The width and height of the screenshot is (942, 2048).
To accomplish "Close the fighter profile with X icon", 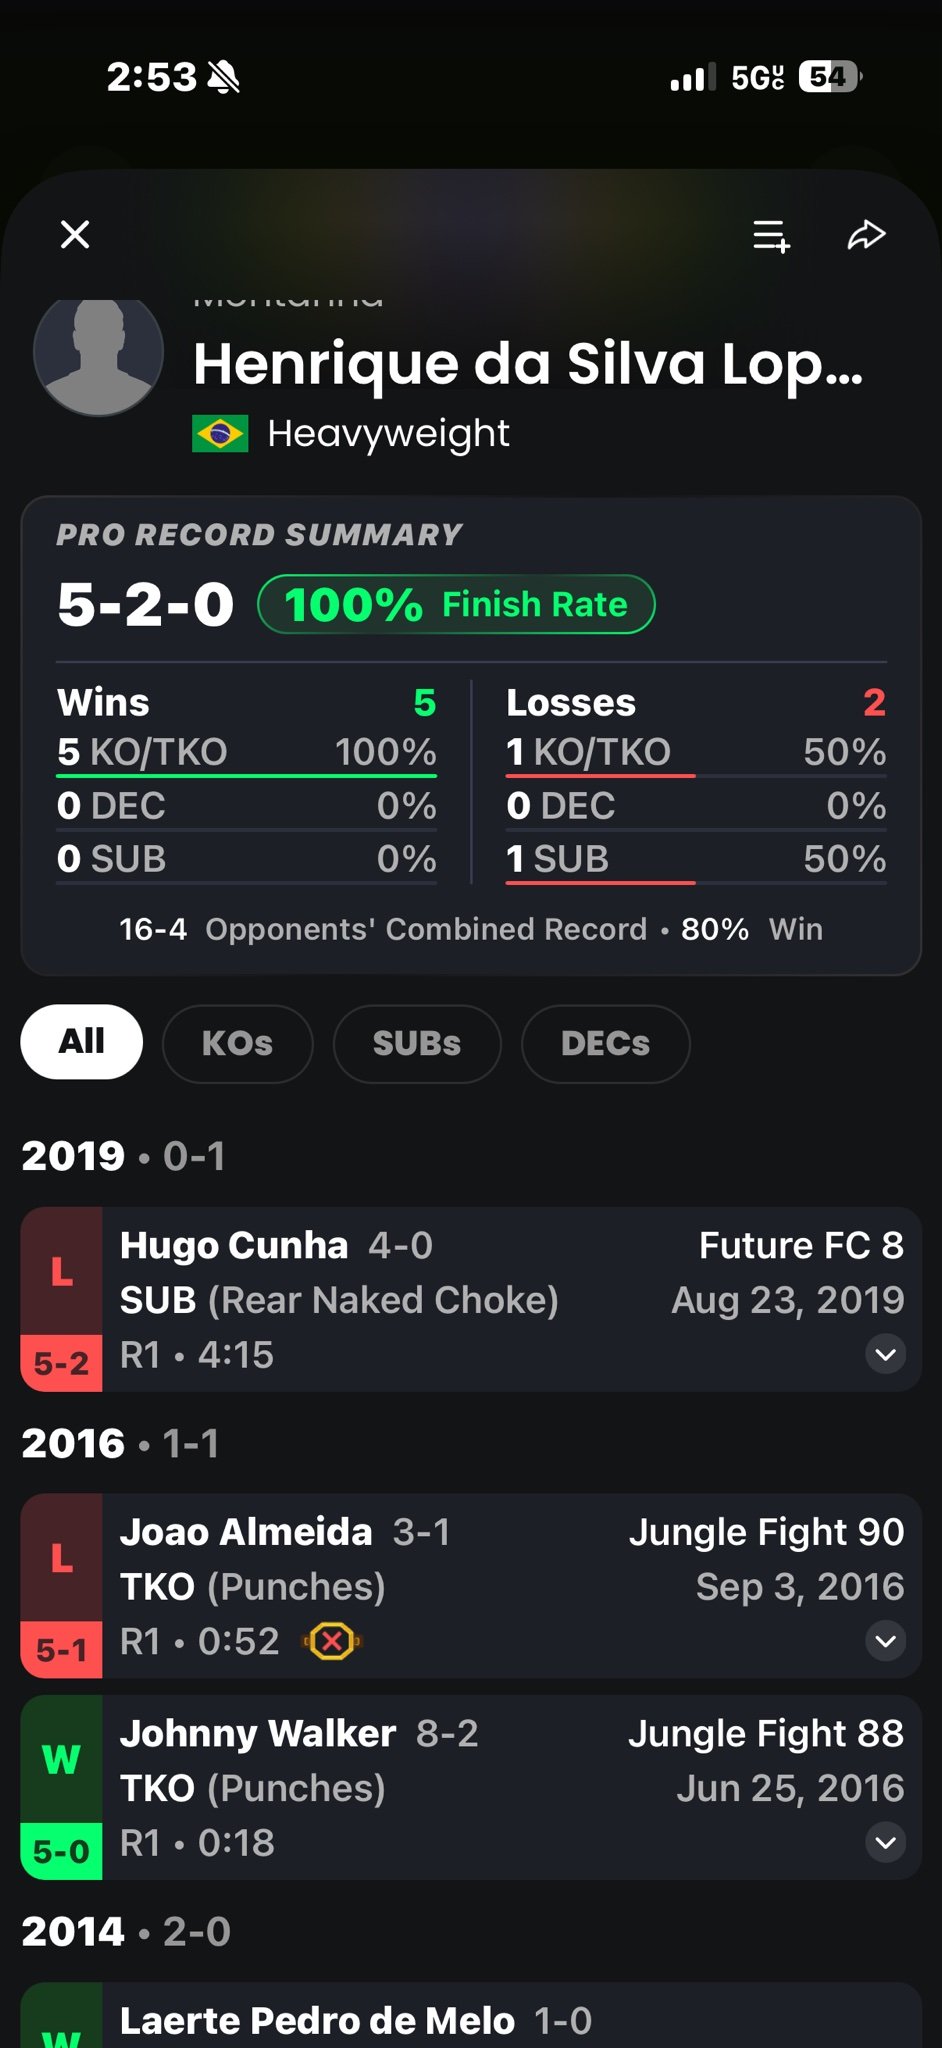I will click(x=75, y=235).
